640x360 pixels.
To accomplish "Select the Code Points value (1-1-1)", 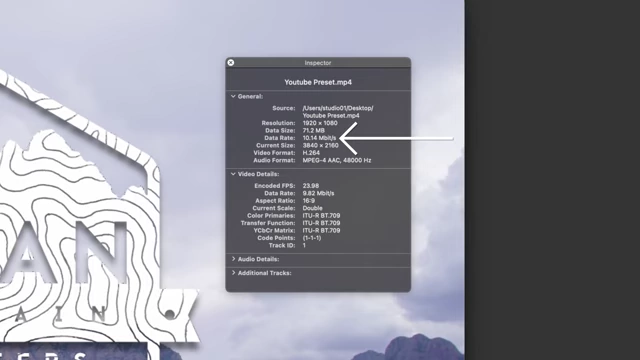I will pos(312,238).
